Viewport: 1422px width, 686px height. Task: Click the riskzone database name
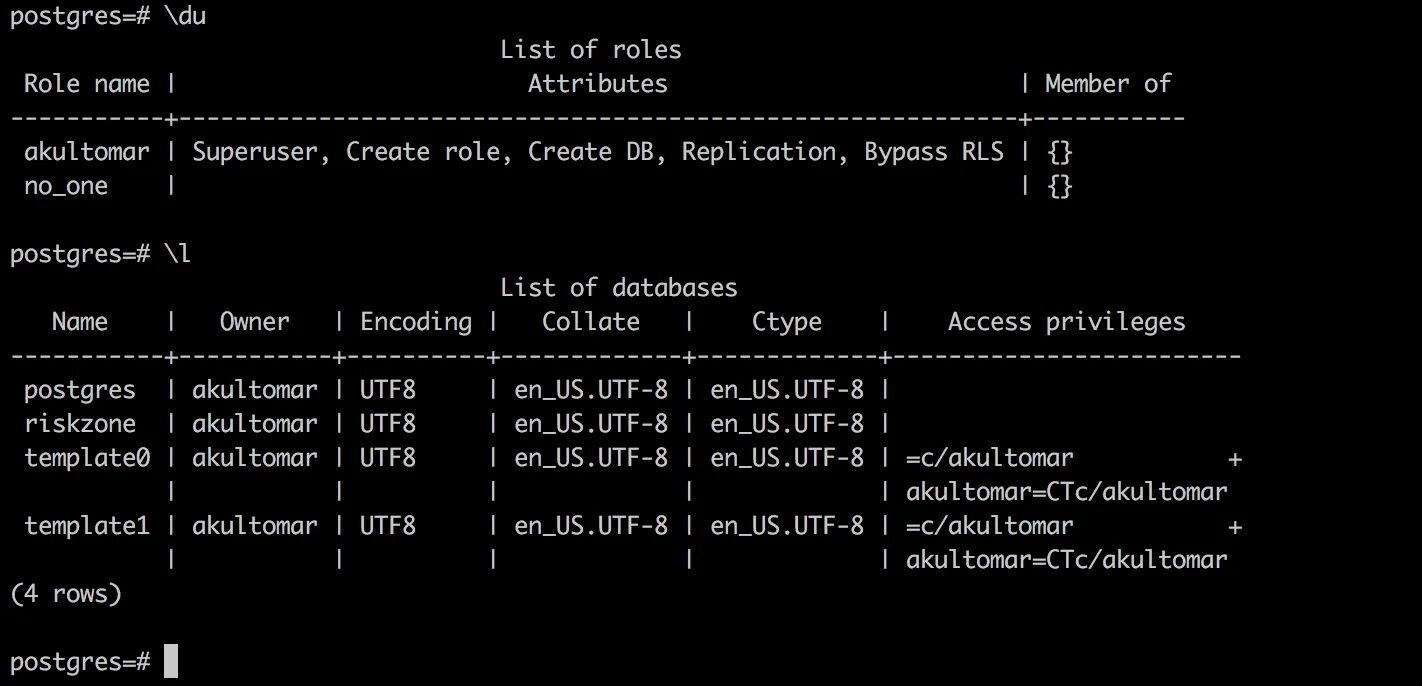coord(79,424)
